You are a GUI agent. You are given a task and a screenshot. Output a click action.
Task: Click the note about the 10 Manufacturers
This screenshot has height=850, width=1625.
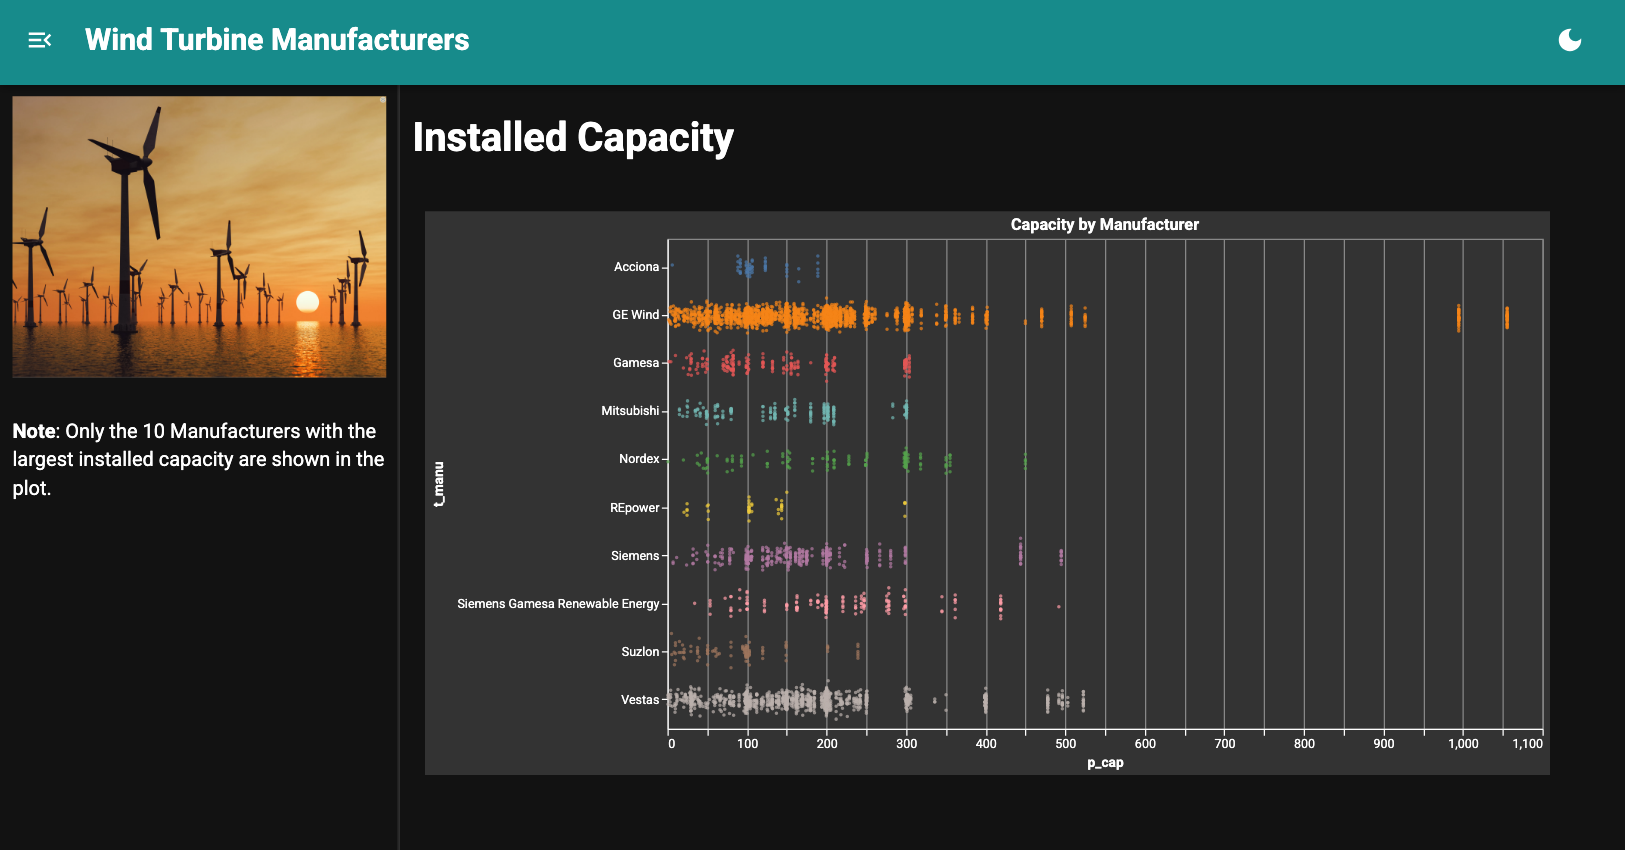[198, 459]
